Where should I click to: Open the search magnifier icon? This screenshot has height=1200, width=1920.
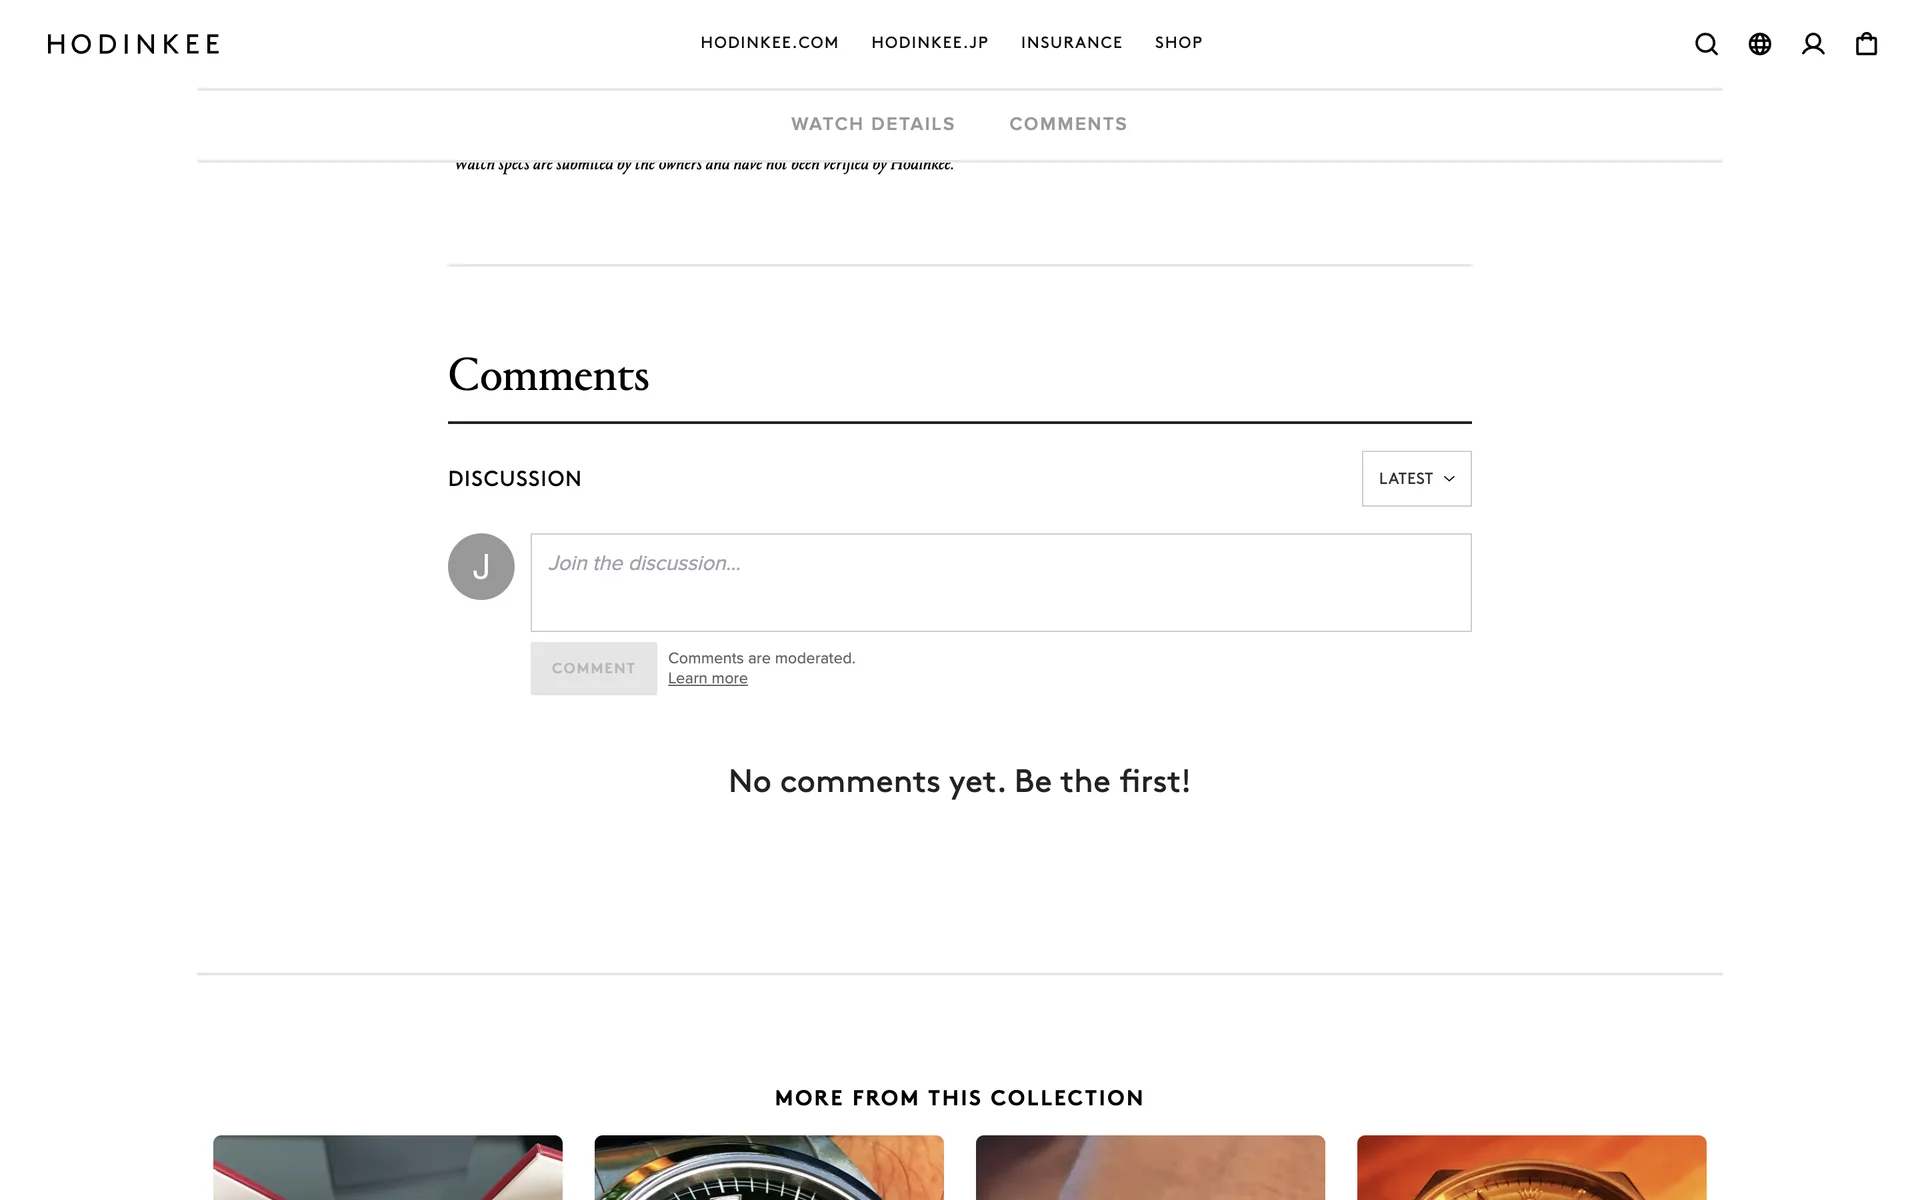click(1706, 44)
